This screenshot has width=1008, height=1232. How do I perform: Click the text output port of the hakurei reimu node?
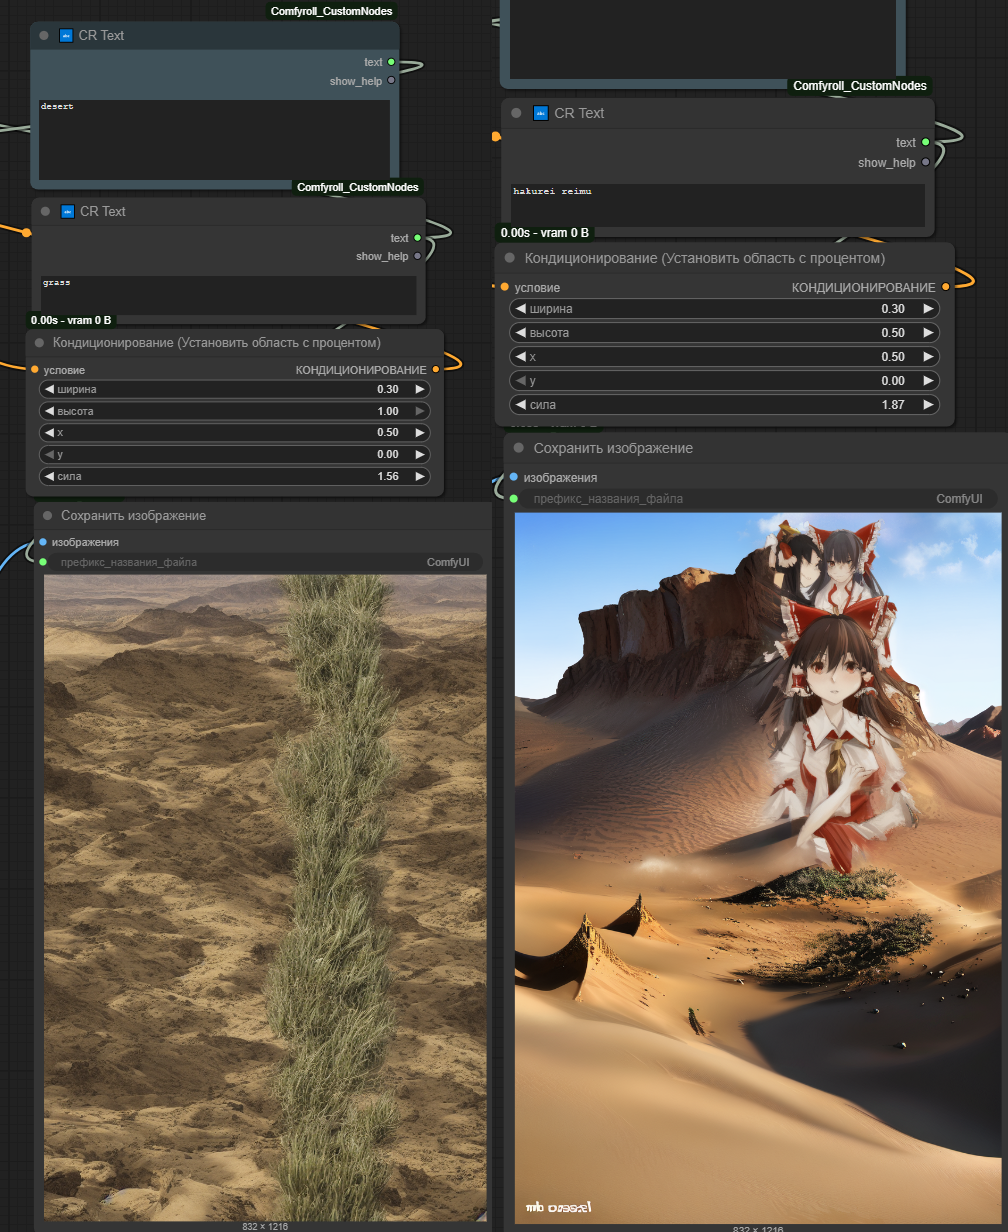click(925, 142)
